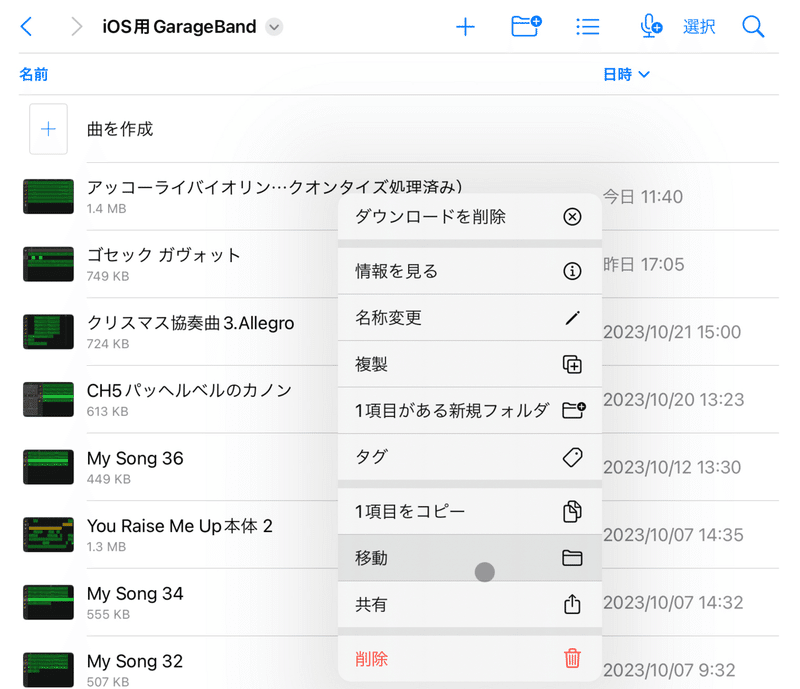This screenshot has height=689, width=800.
Task: Select the アッコーライバイオリン file name
Action: pos(274,187)
